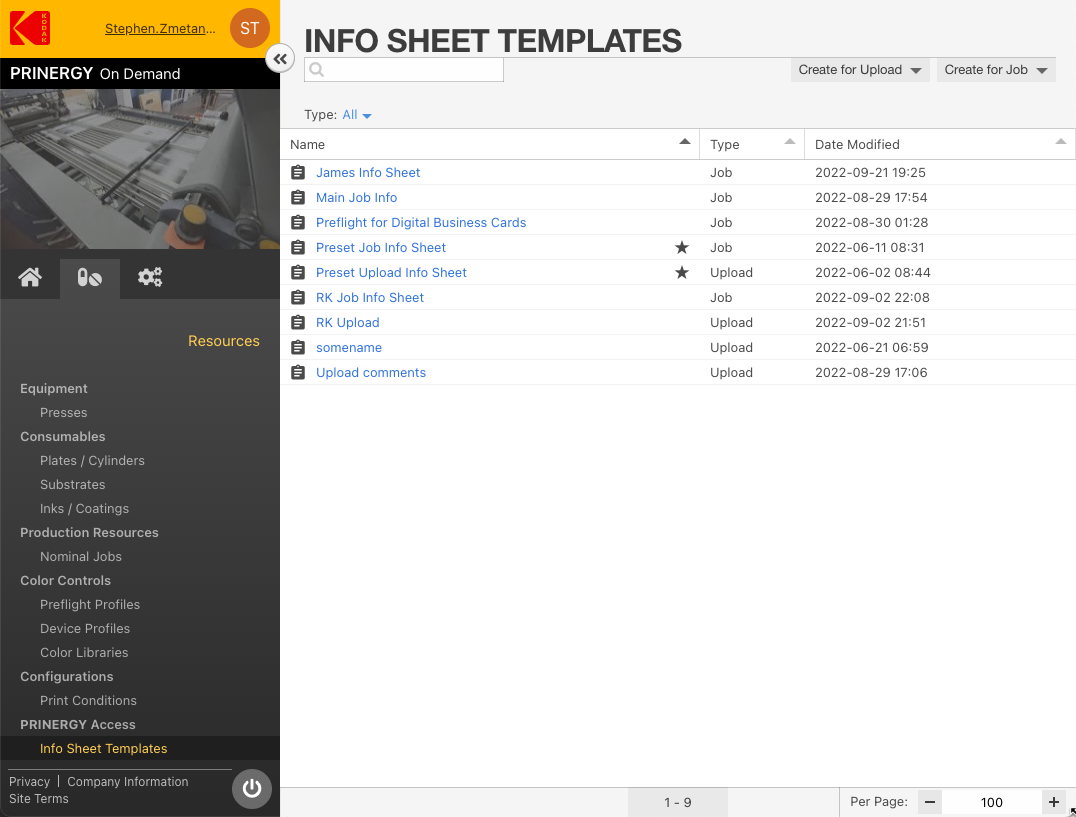Click clipboard icon beside James Info Sheet
Image resolution: width=1076 pixels, height=817 pixels.
[x=298, y=173]
